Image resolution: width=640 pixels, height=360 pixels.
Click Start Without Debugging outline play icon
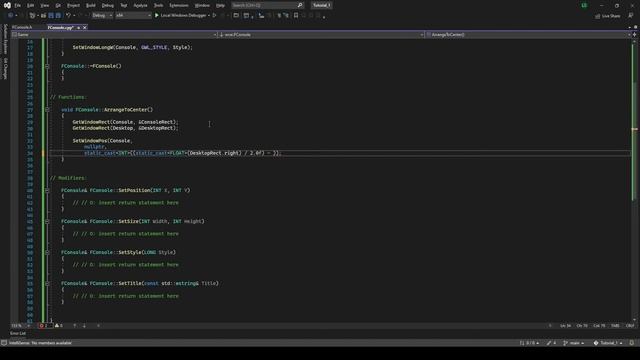pos(215,16)
